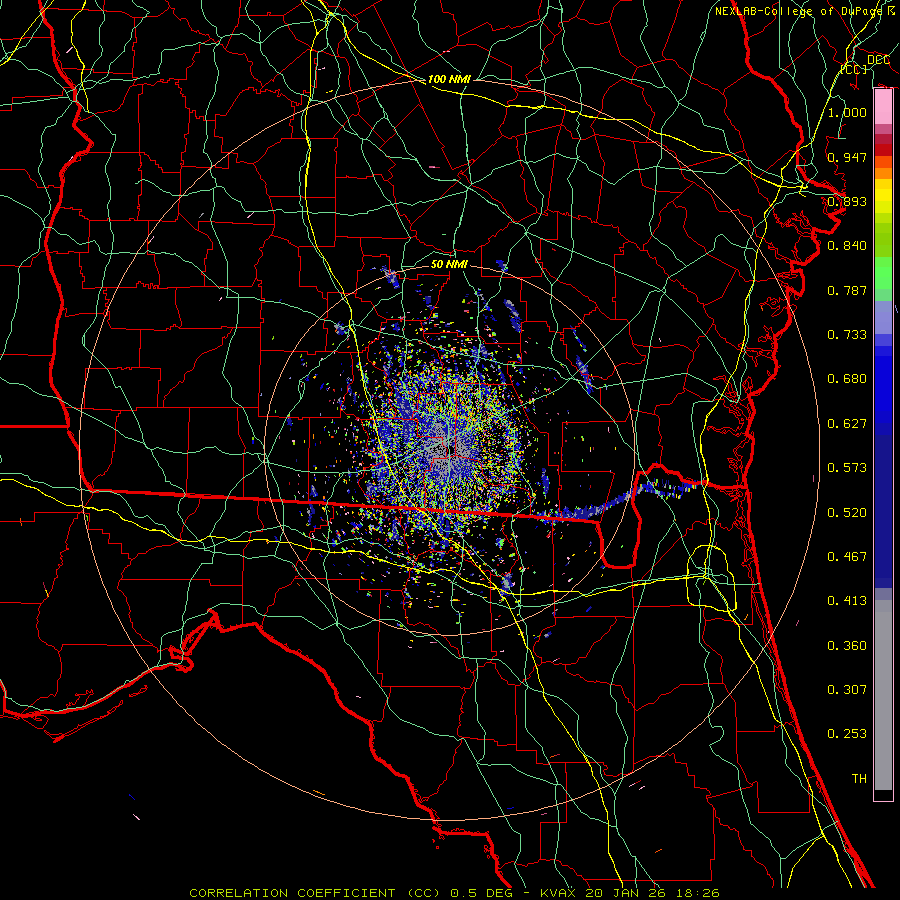This screenshot has height=900, width=900.
Task: Select the 0.467 legend value
Action: (847, 557)
